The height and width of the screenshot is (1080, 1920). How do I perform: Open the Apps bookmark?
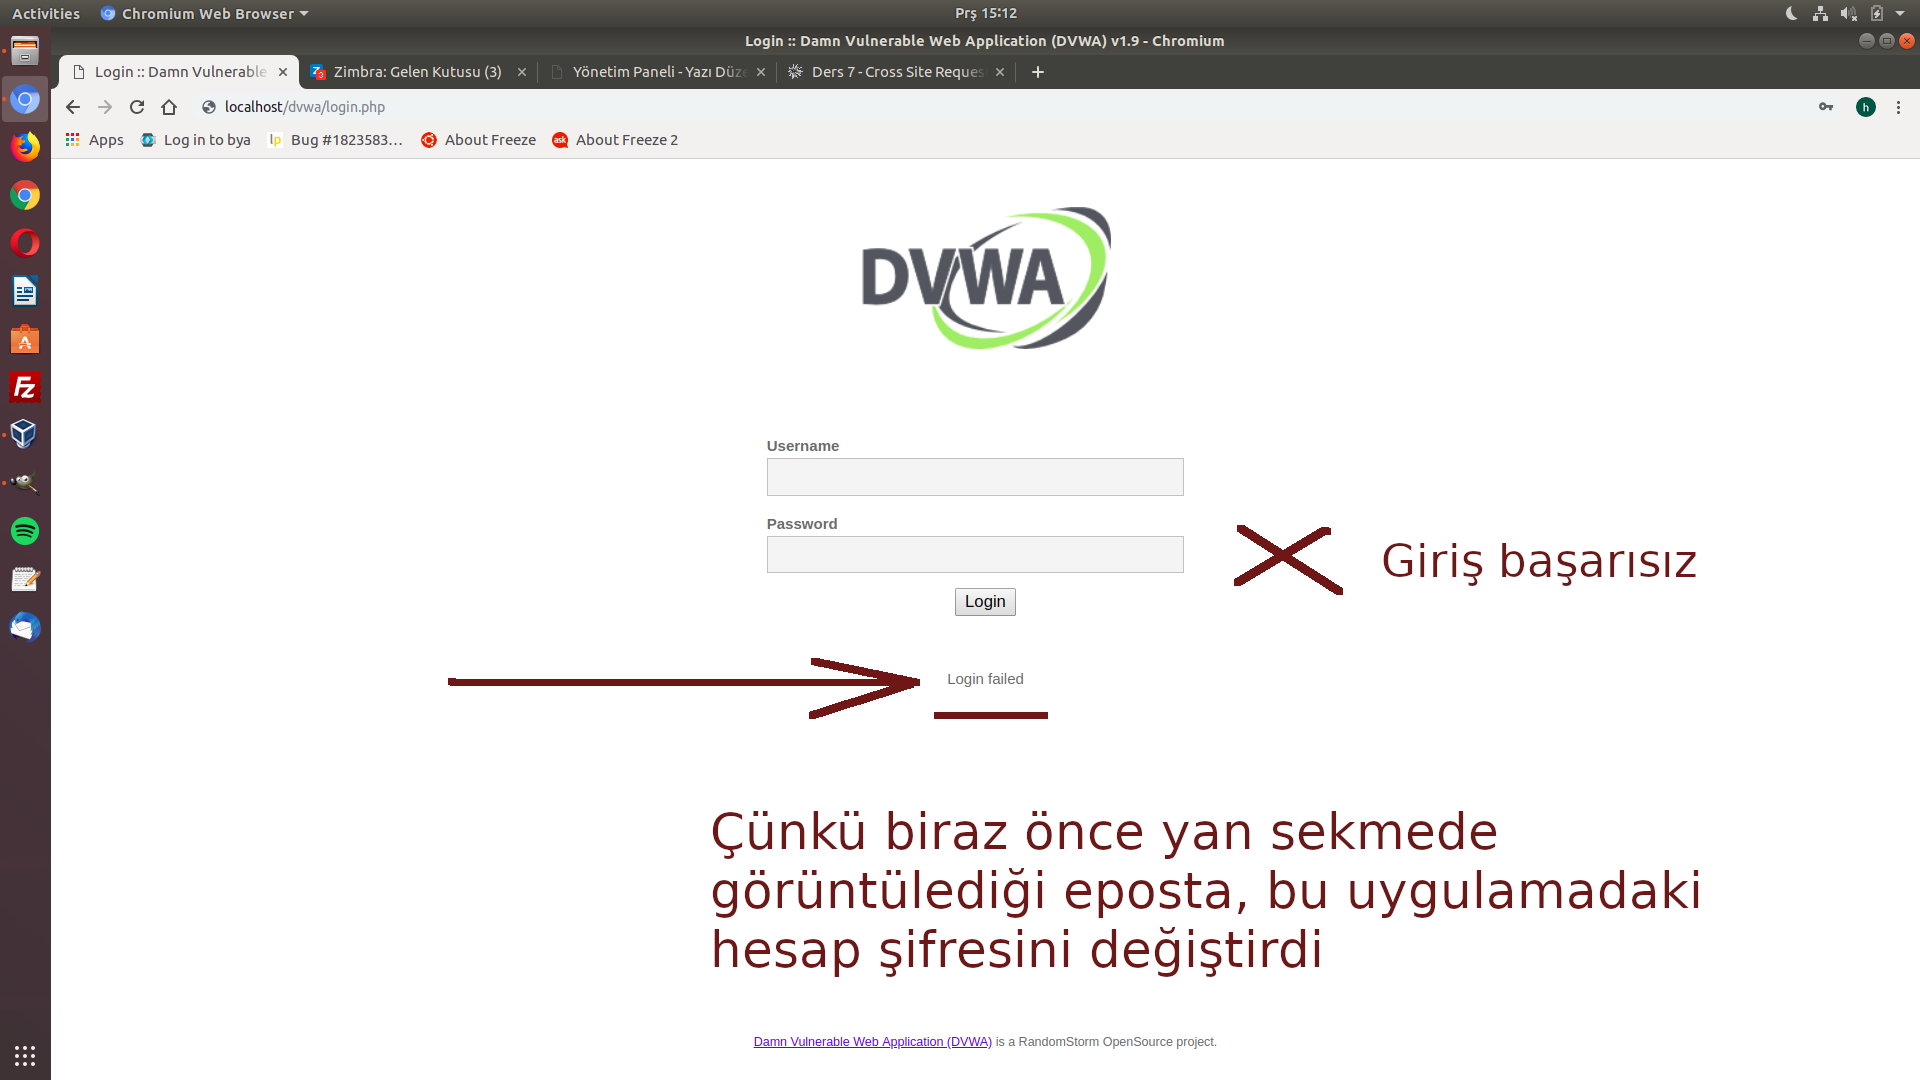point(95,140)
